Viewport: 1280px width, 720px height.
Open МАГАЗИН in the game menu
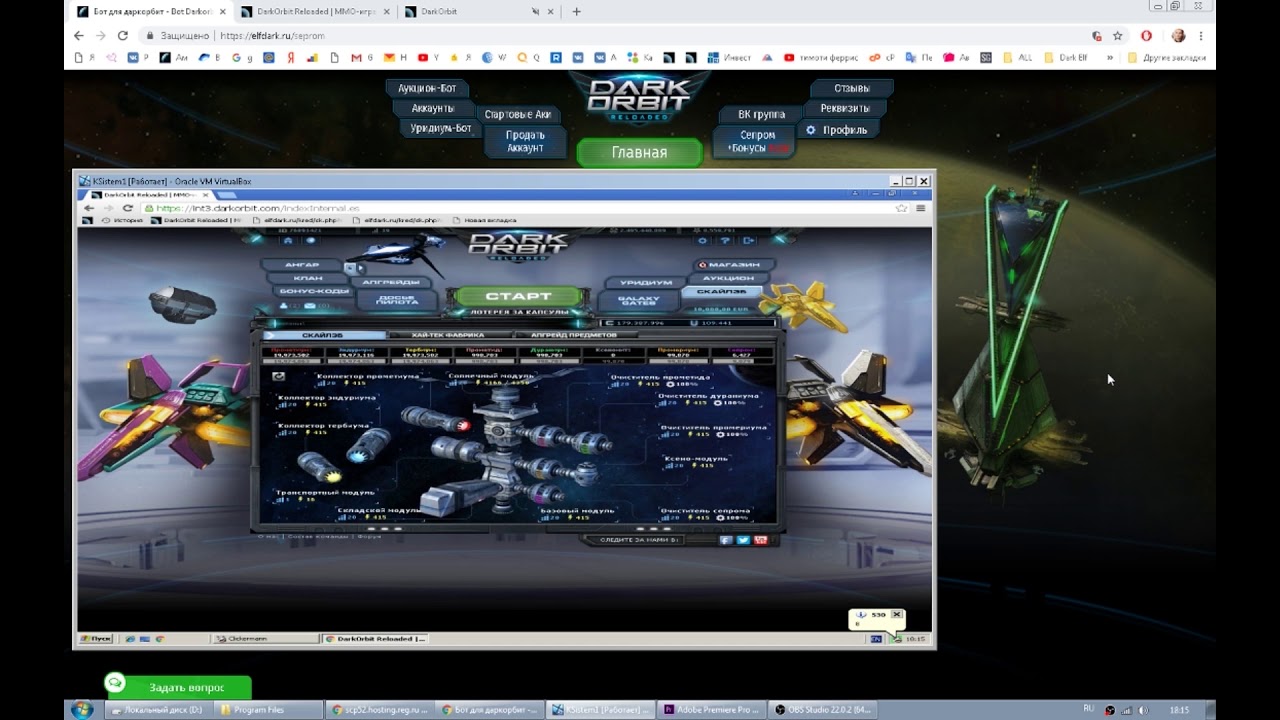(x=734, y=265)
